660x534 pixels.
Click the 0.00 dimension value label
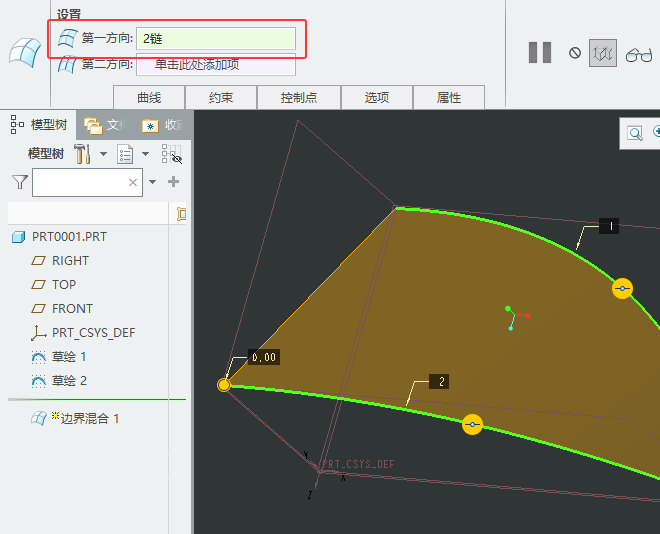tap(264, 357)
